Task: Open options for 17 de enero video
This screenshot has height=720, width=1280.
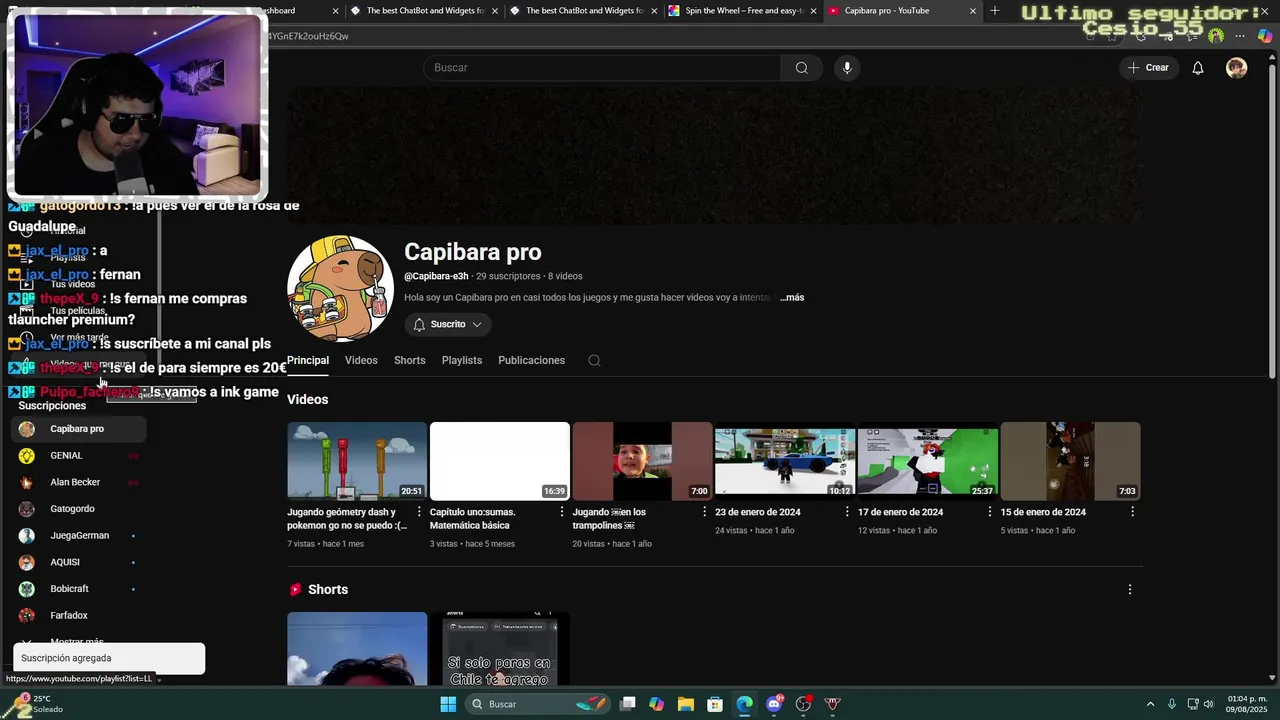Action: pos(990,512)
